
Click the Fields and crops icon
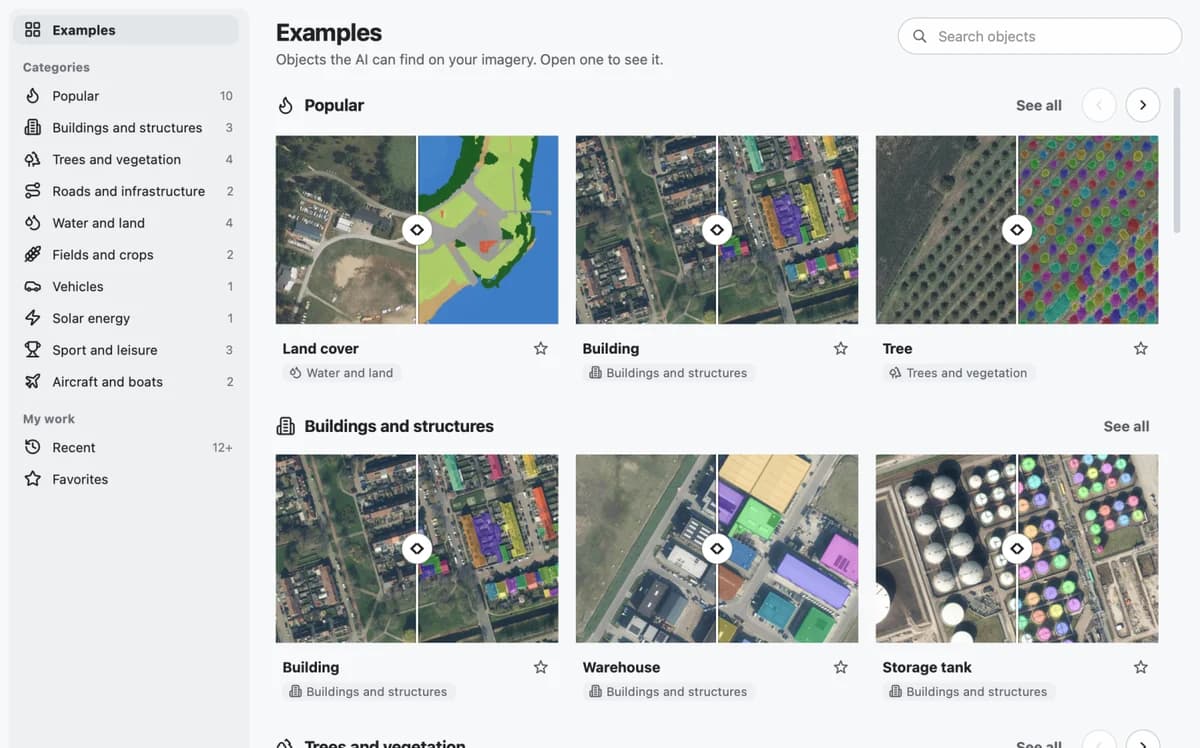[x=33, y=254]
